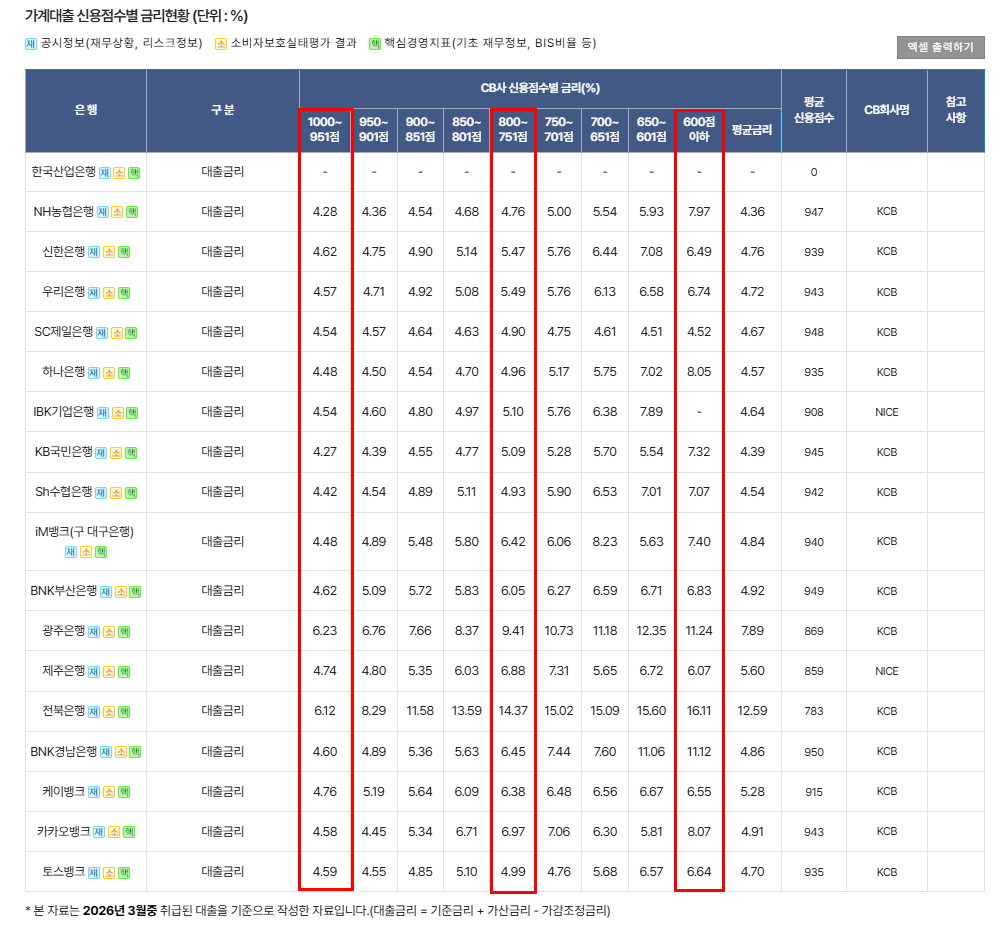Click the 대출금리 cell in 케이뱅크 row

coord(223,792)
